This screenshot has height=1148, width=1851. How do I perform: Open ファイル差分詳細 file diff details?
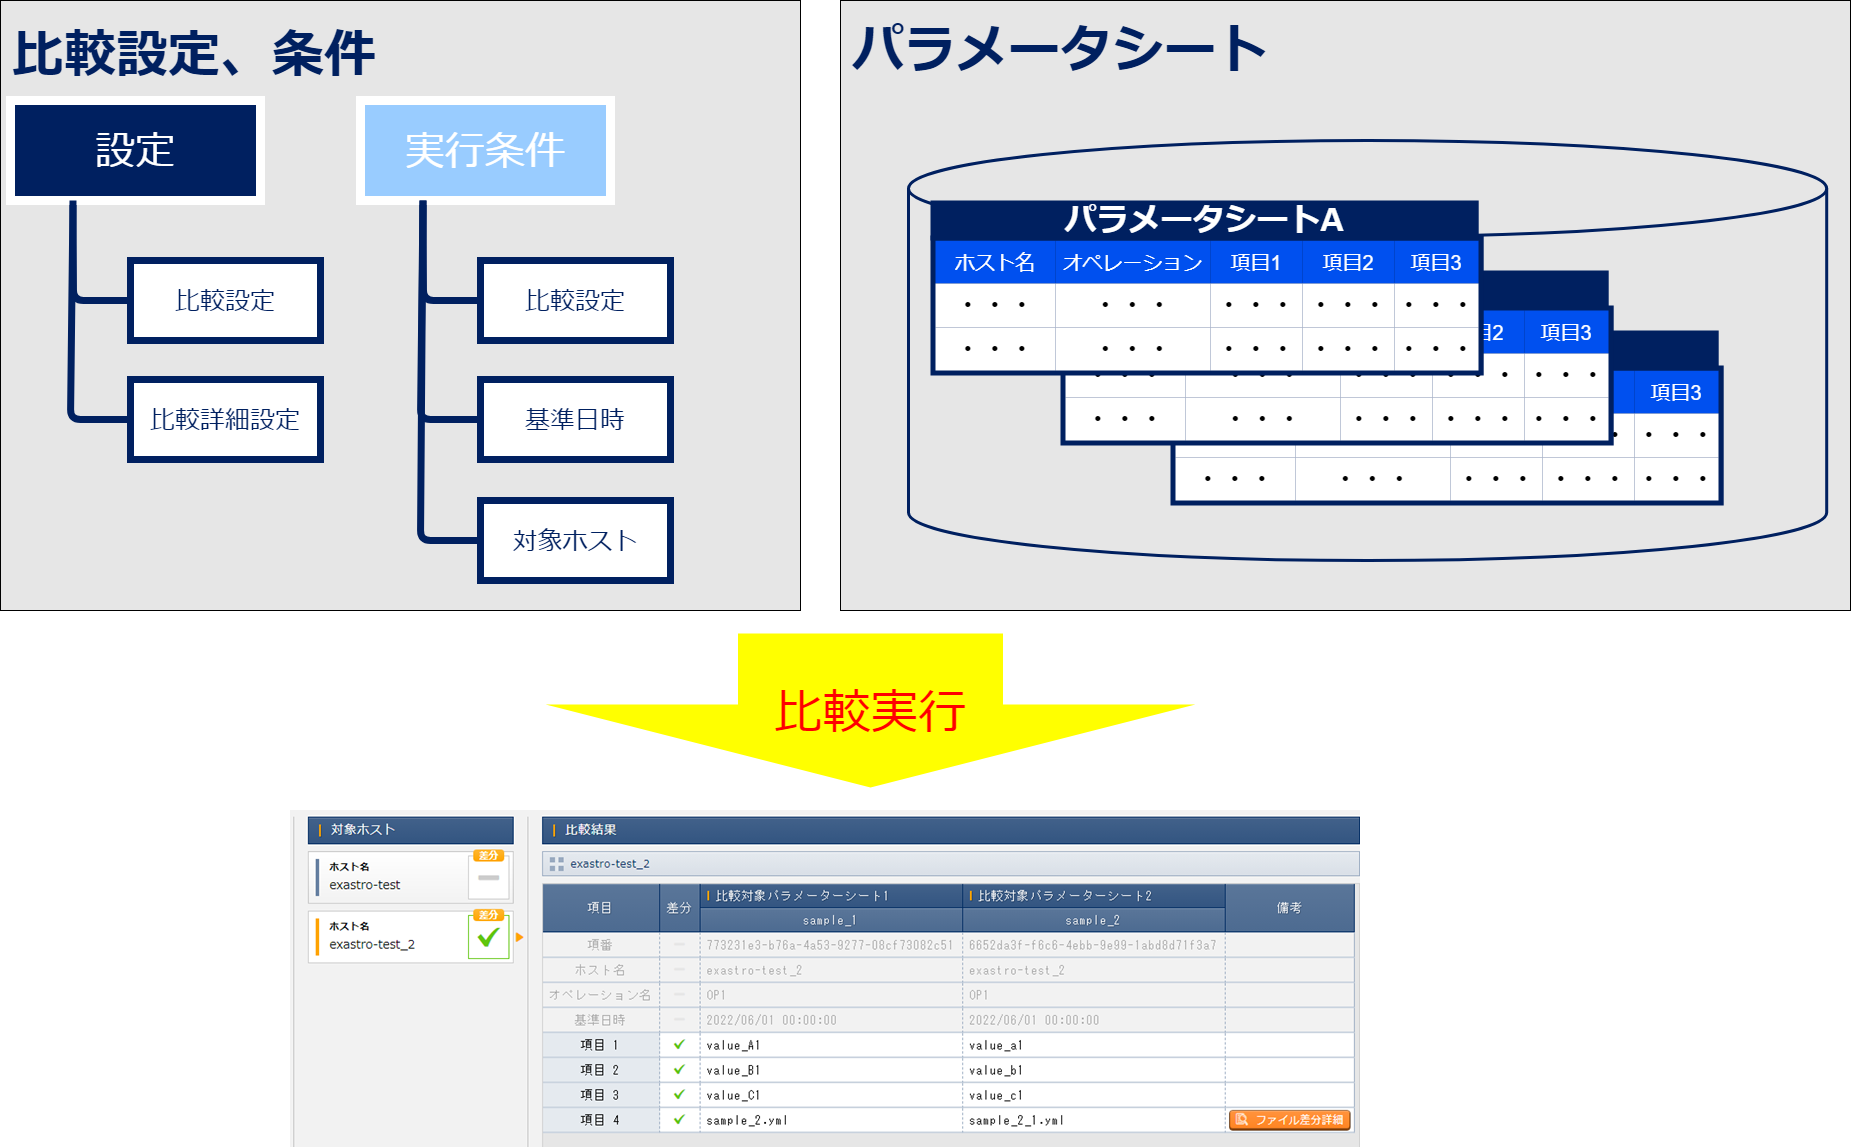(1289, 1120)
